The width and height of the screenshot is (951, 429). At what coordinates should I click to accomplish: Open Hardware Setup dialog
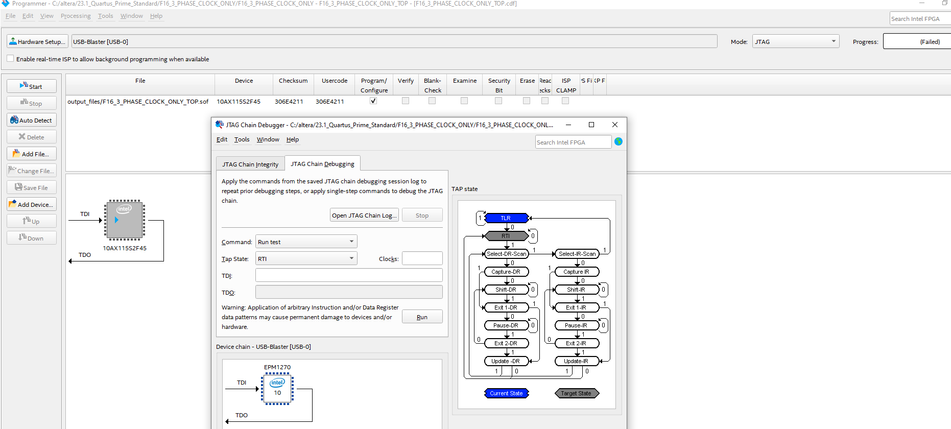[37, 42]
